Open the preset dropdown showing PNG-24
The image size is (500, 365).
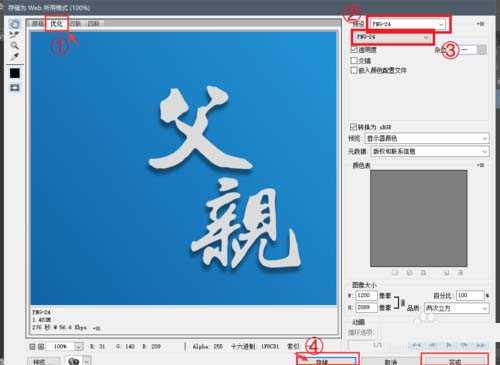click(408, 24)
